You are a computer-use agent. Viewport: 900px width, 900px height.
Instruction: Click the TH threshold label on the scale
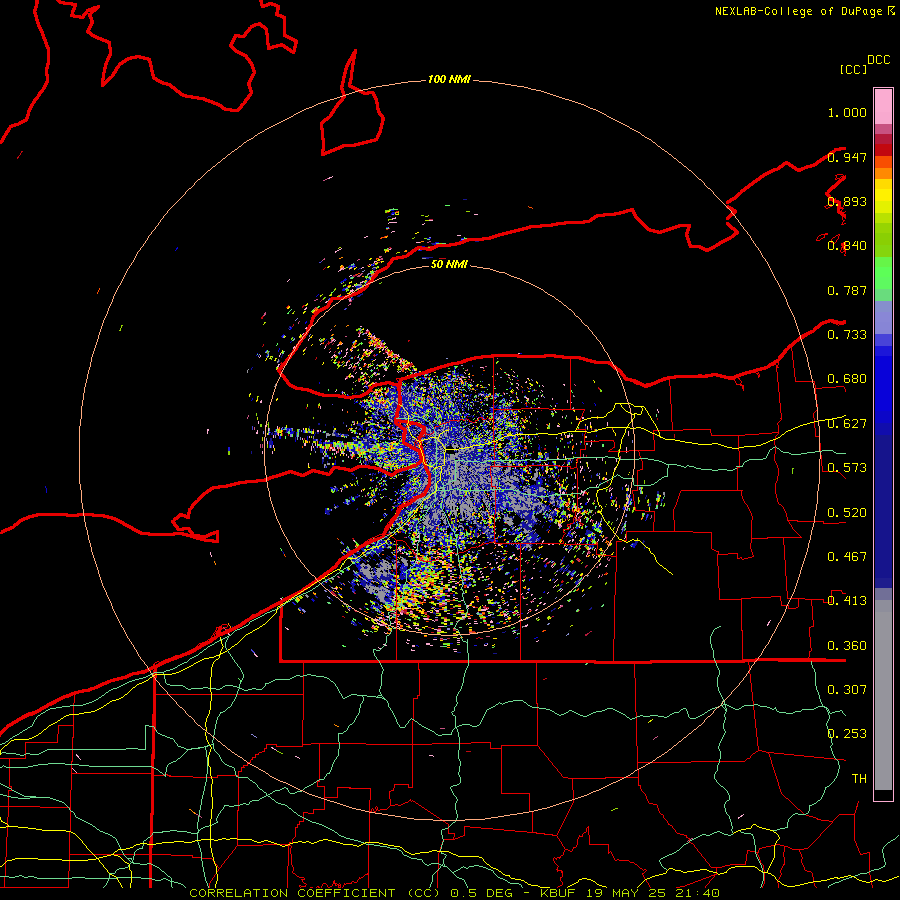859,778
